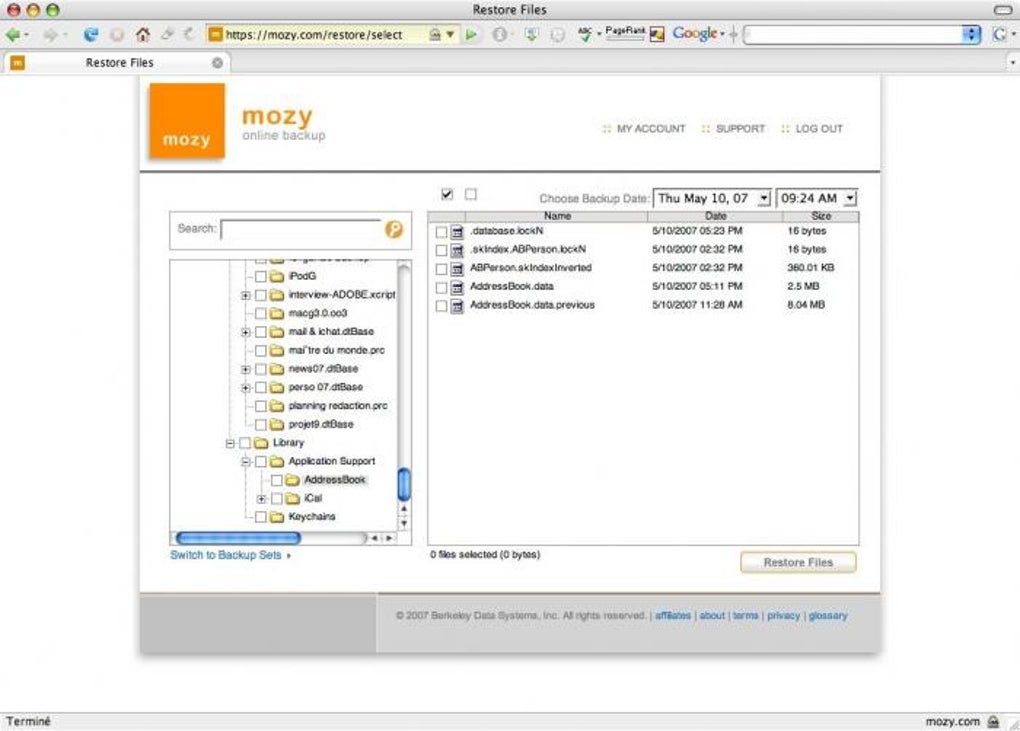Reload the page with the blue refresh icon

coord(91,34)
